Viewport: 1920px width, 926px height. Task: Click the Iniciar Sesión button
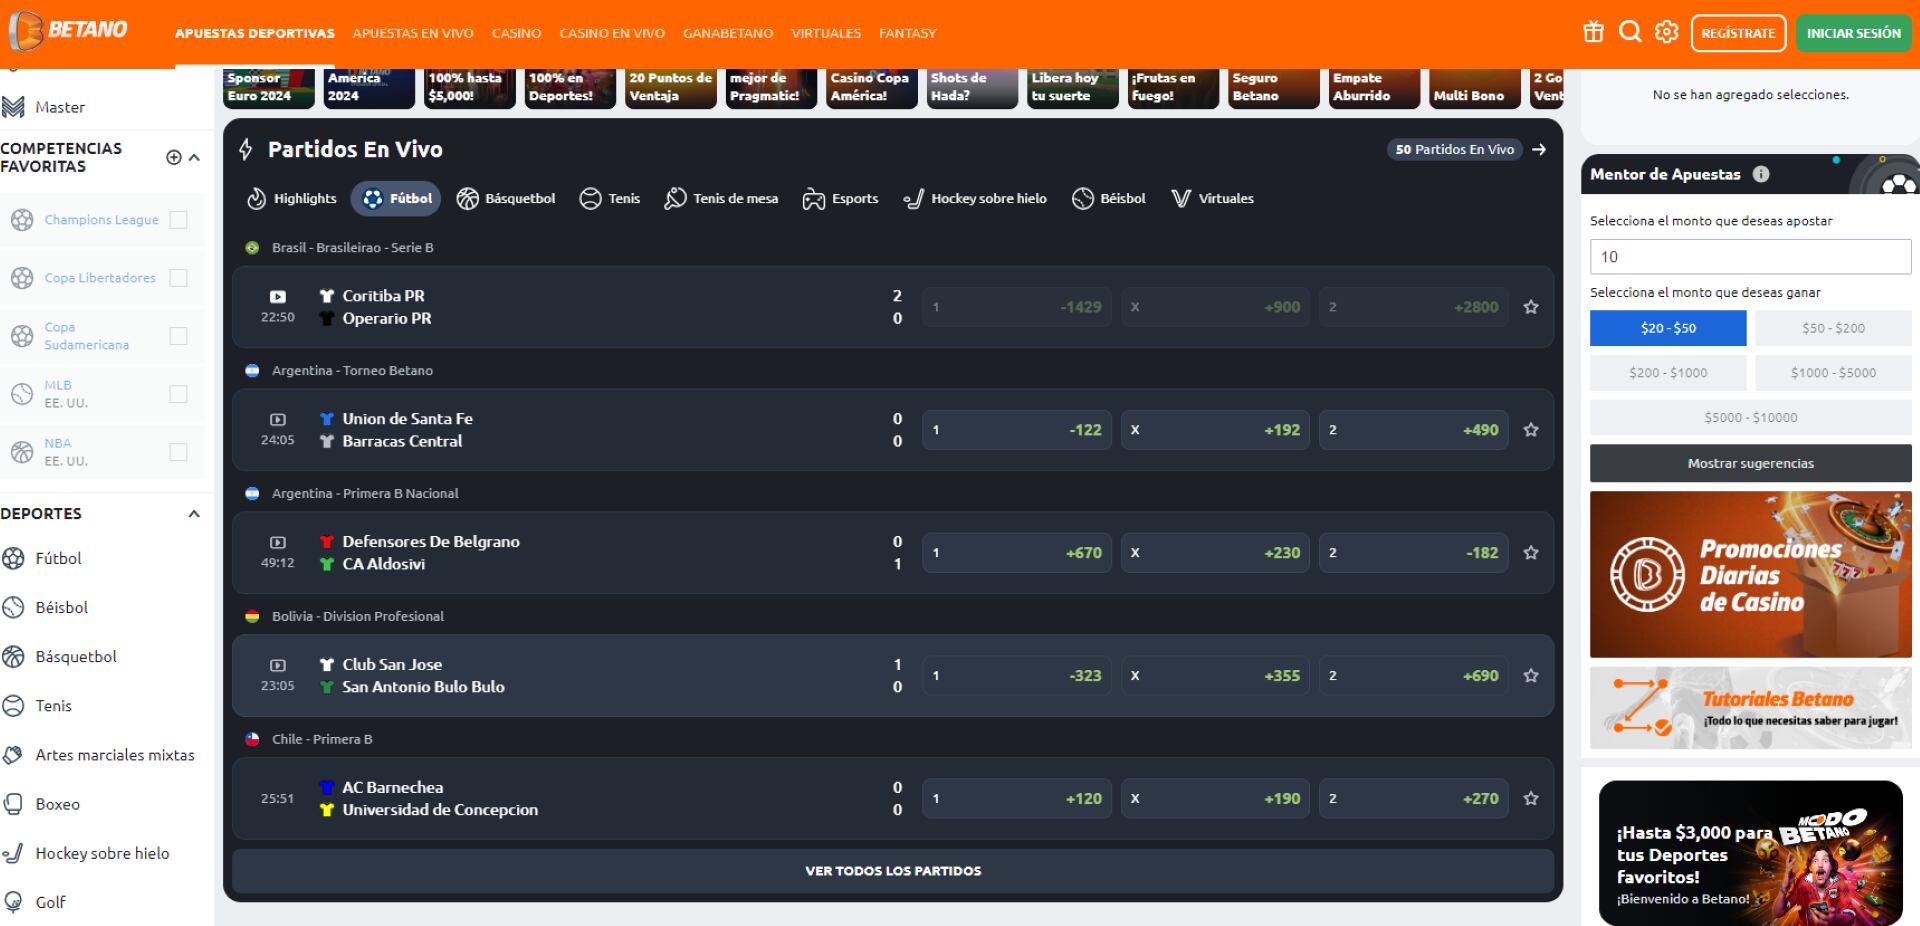tap(1853, 33)
